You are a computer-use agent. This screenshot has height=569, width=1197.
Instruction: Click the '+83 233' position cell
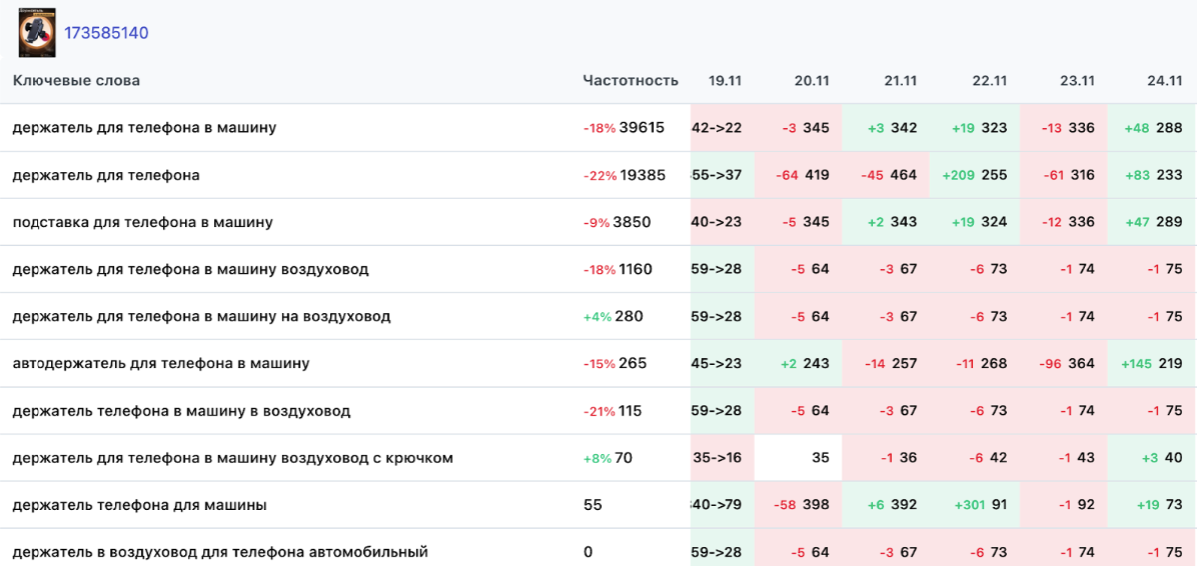1152,175
